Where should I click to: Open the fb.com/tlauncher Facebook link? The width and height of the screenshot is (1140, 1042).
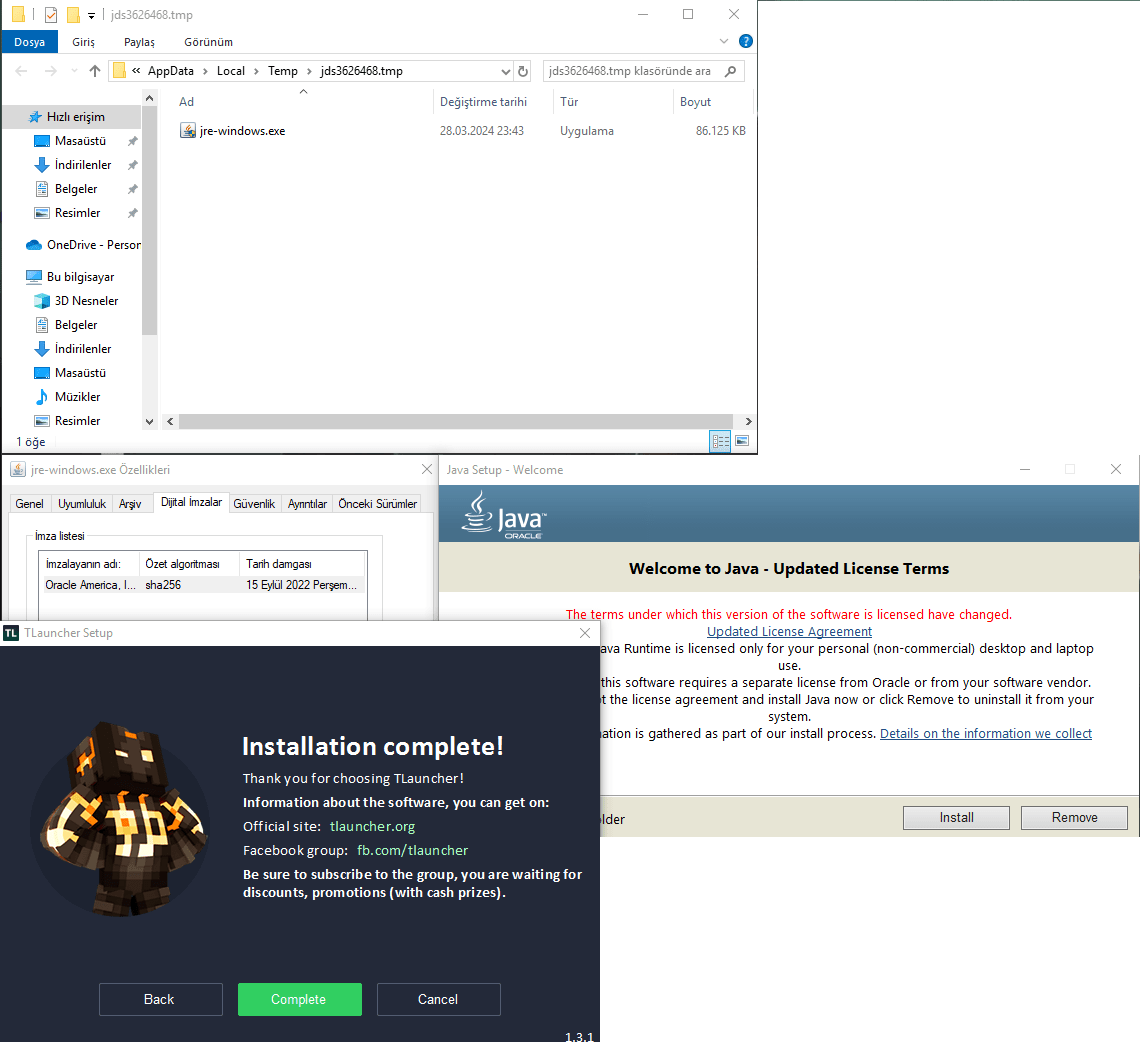tap(412, 851)
